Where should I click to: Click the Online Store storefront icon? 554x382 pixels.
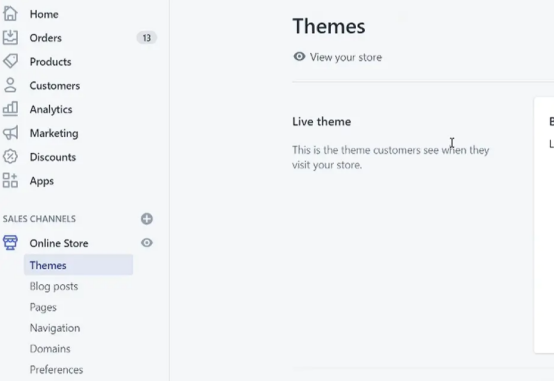click(x=10, y=243)
